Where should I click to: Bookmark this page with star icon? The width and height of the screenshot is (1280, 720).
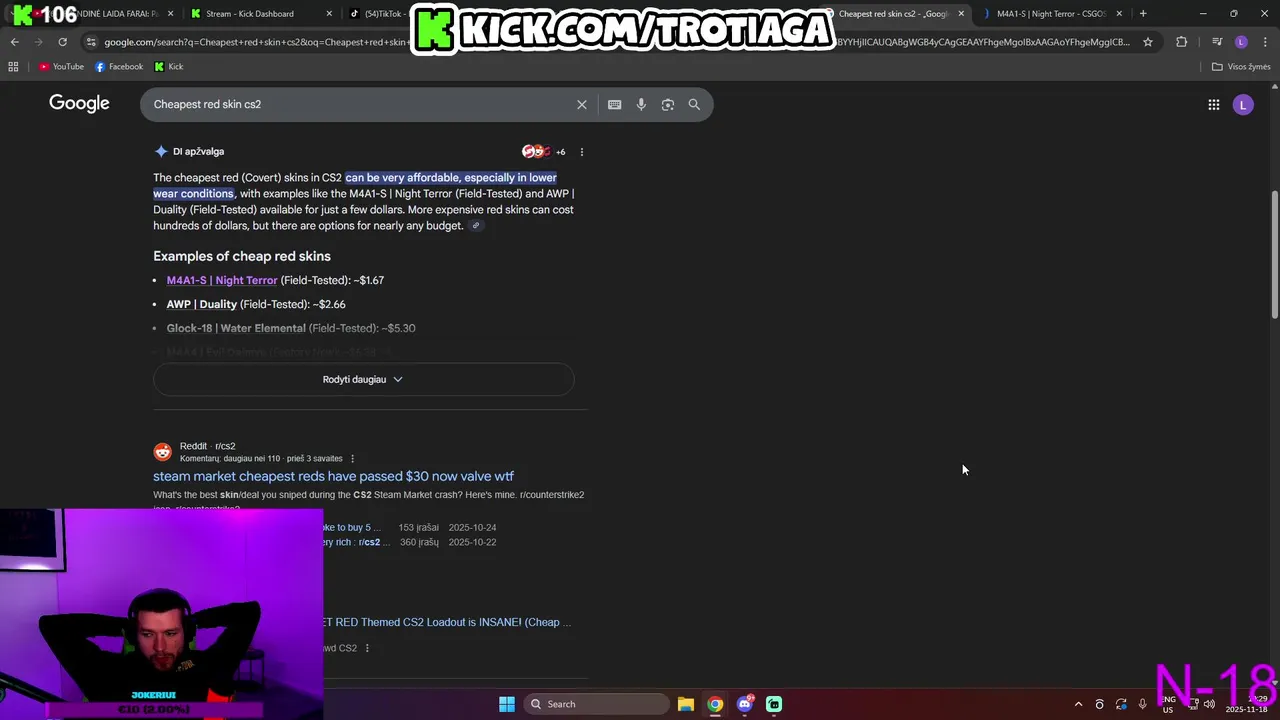click(x=1148, y=42)
